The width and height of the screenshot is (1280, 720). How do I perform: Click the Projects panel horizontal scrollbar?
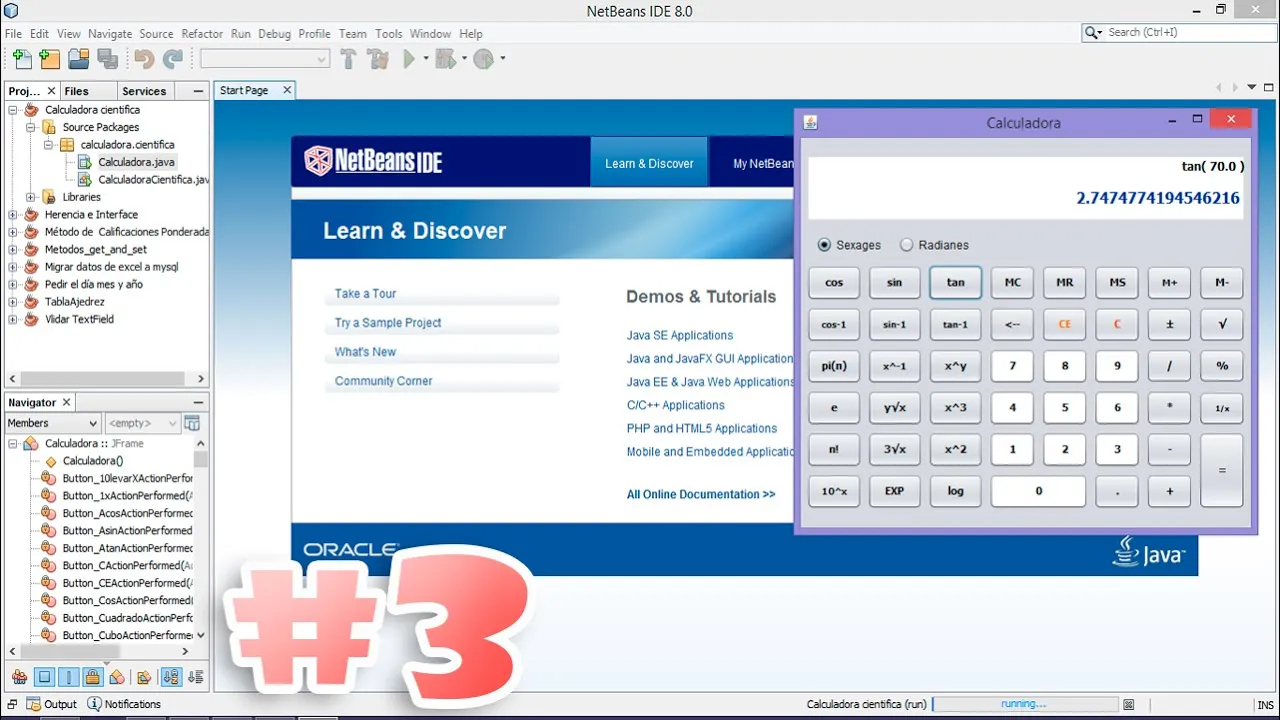click(105, 379)
